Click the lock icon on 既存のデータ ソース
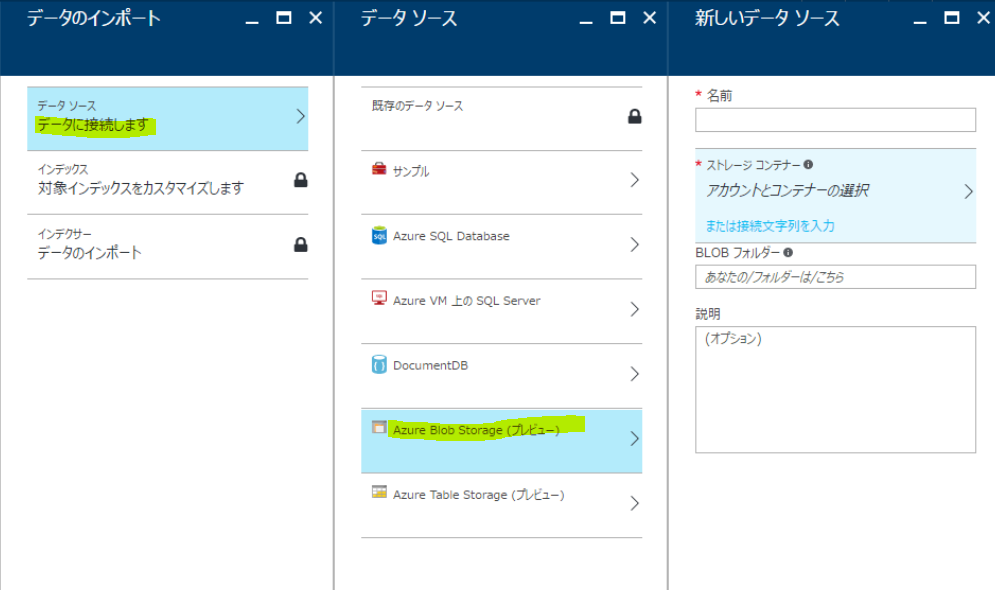The image size is (995, 590). [x=635, y=116]
